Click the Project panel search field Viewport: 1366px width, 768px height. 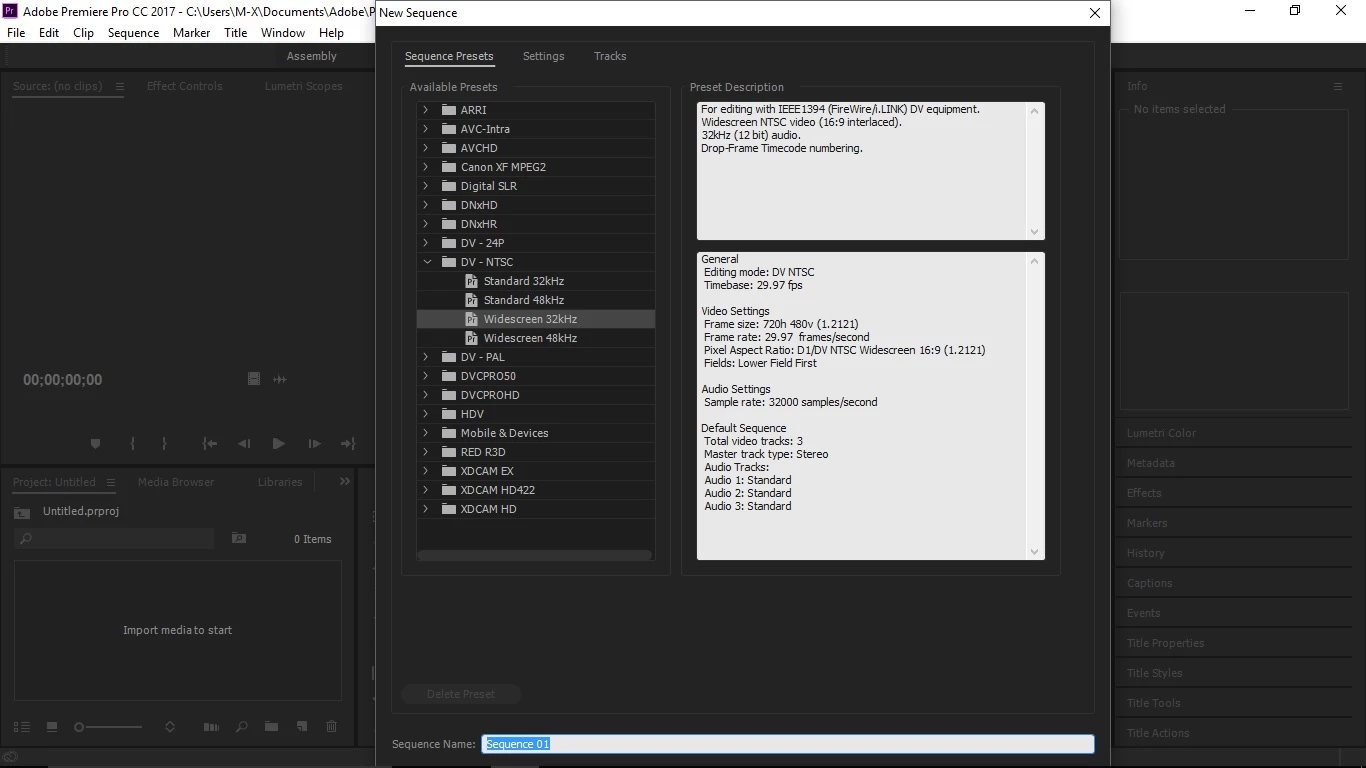click(x=115, y=538)
